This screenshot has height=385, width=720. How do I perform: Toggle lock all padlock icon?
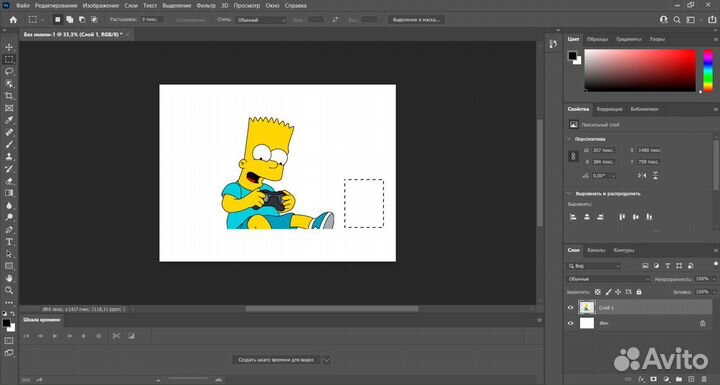tap(639, 292)
